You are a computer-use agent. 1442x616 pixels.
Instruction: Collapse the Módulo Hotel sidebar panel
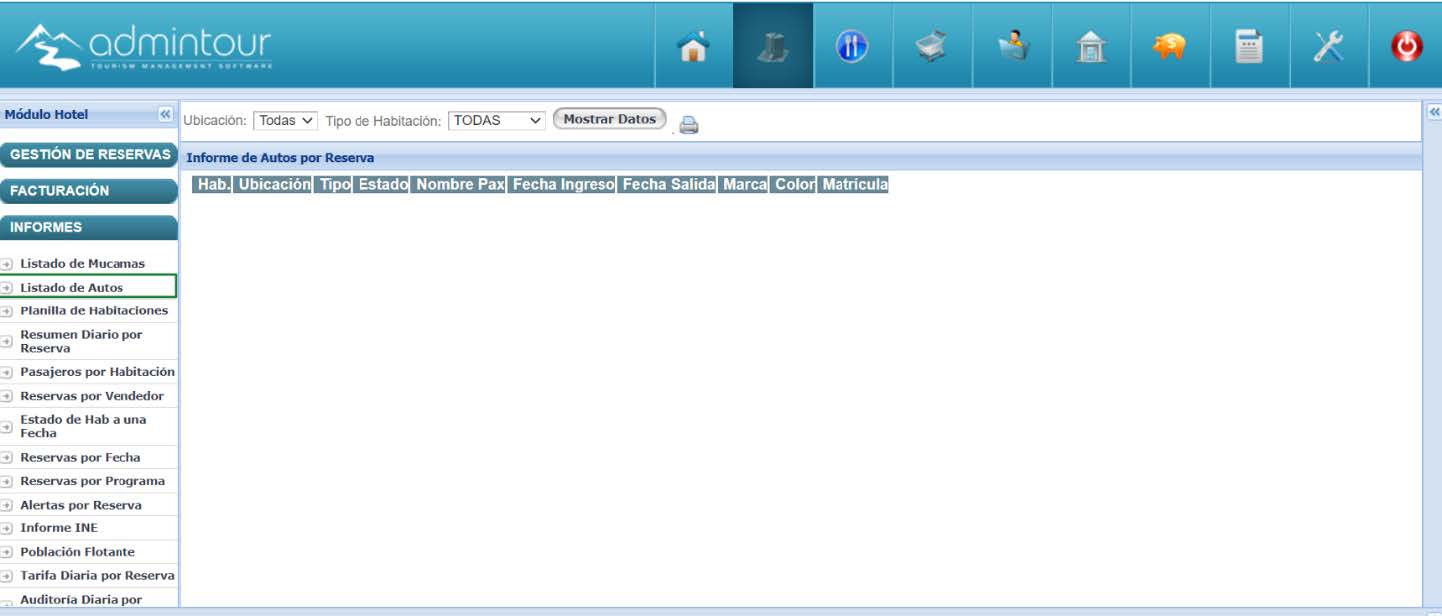[x=166, y=115]
